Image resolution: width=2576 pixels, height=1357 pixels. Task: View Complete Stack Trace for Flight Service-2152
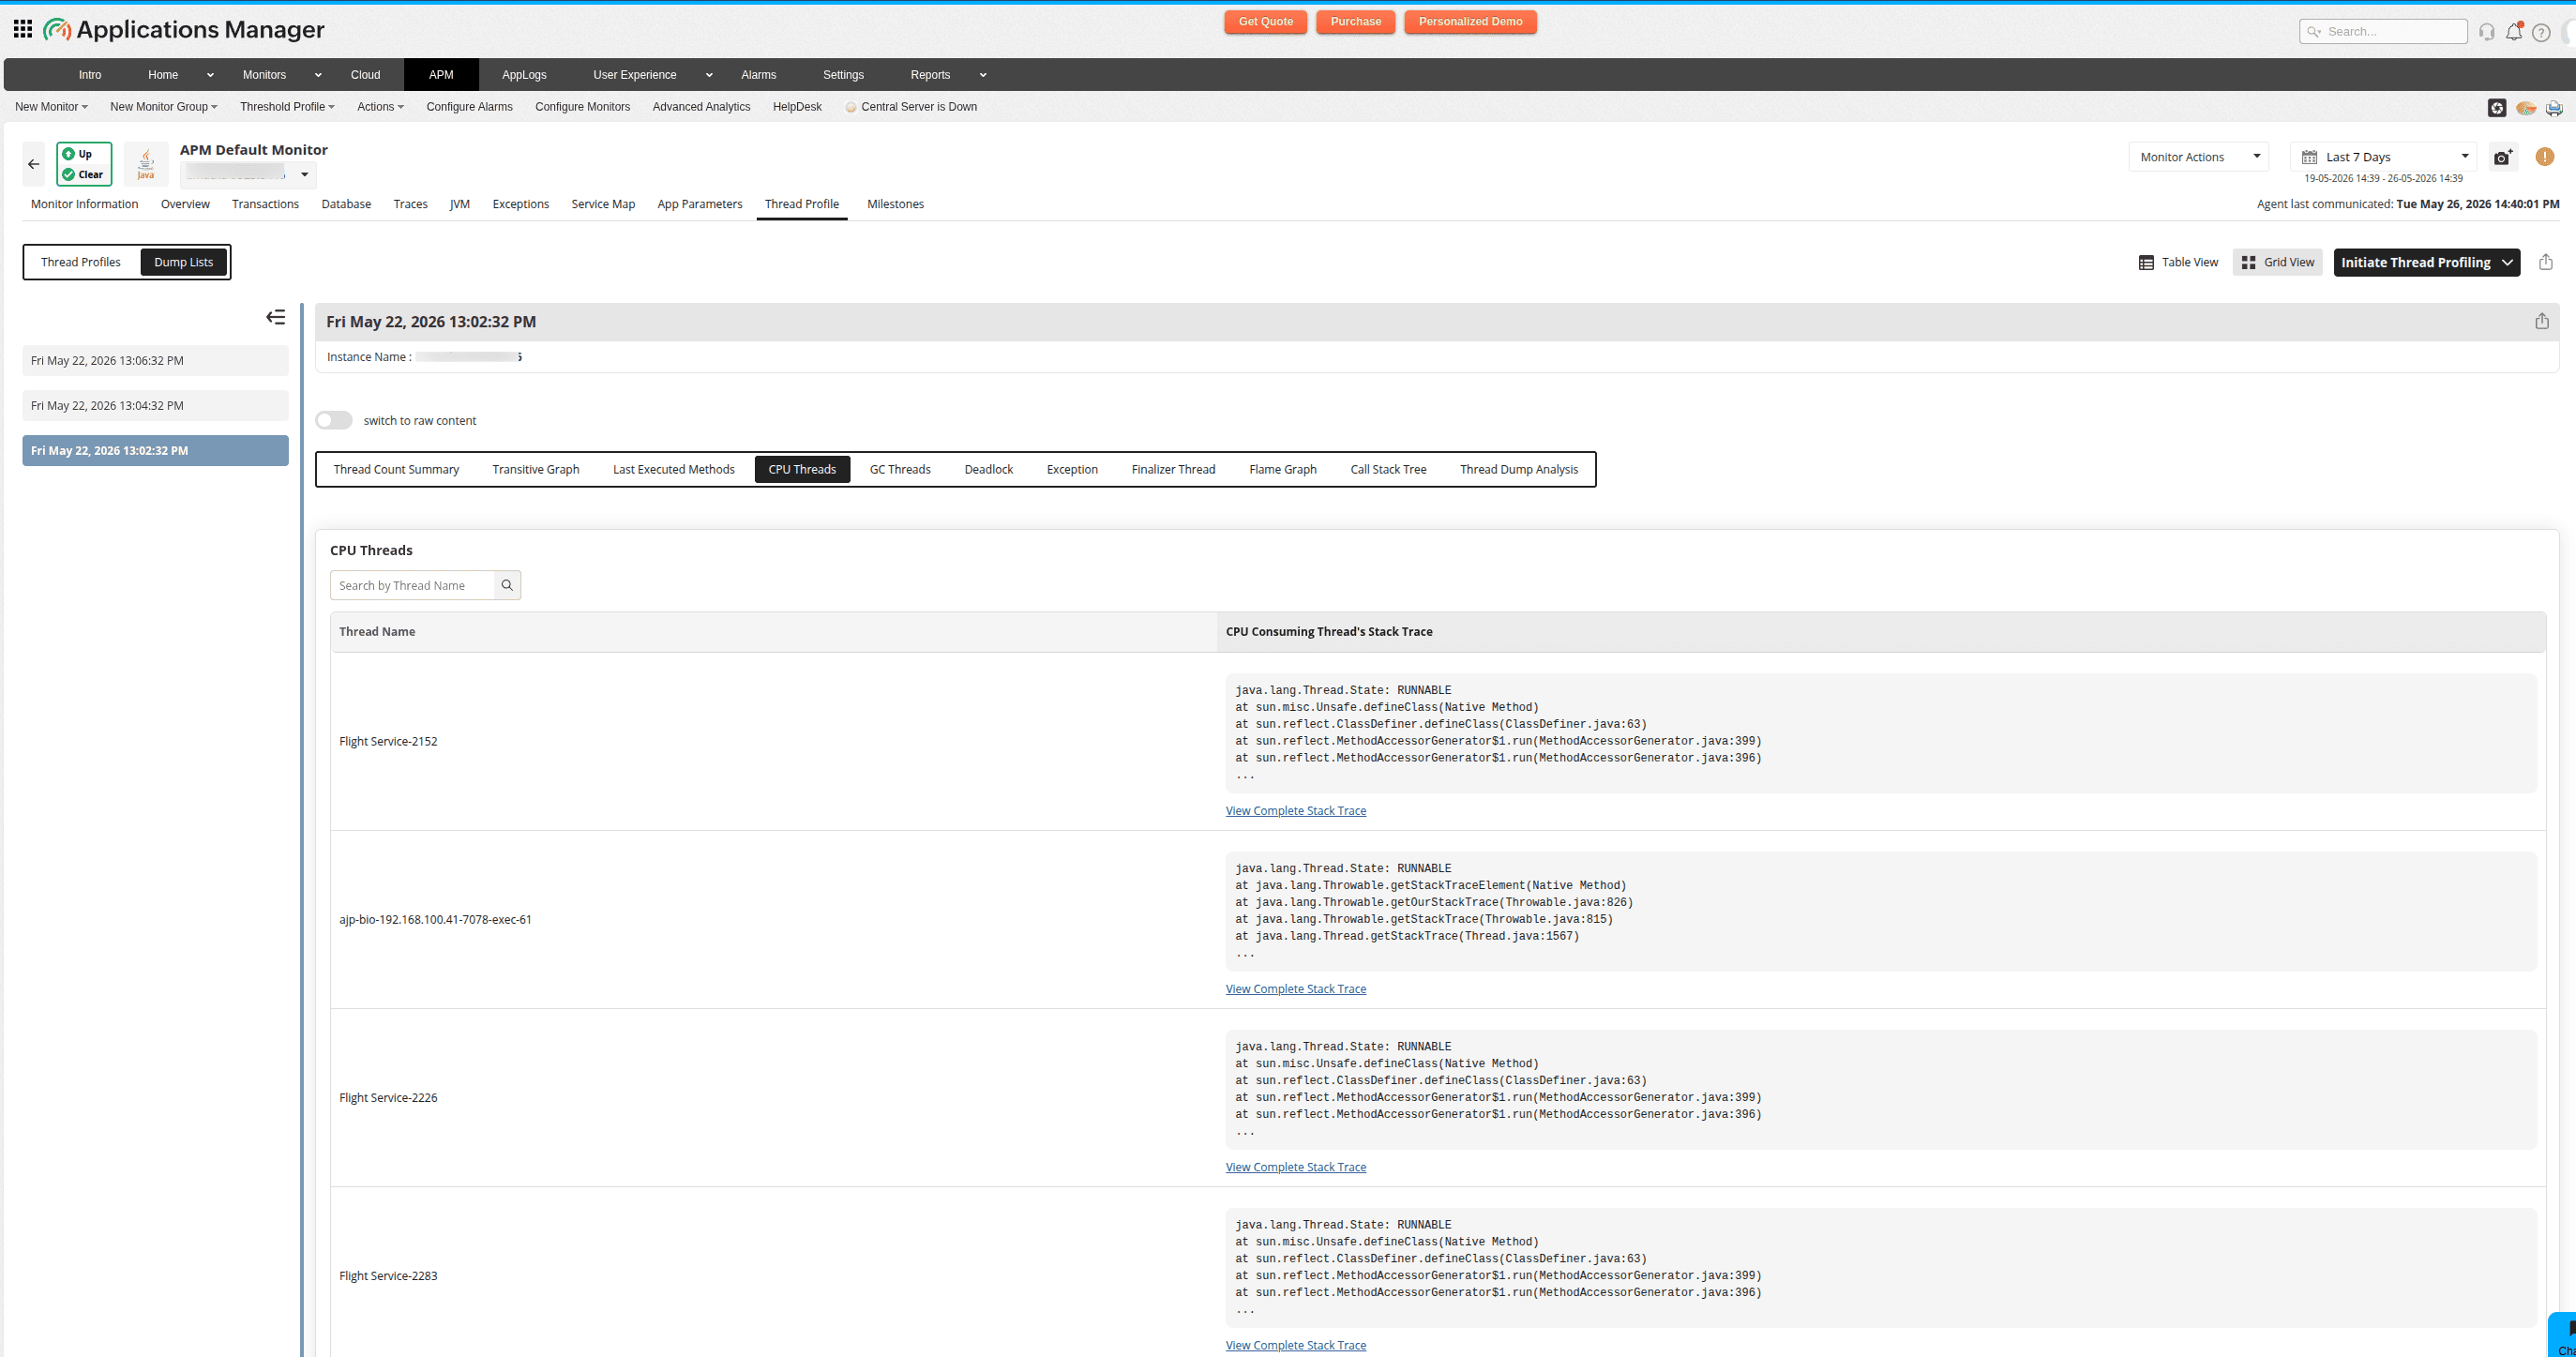coord(1295,811)
